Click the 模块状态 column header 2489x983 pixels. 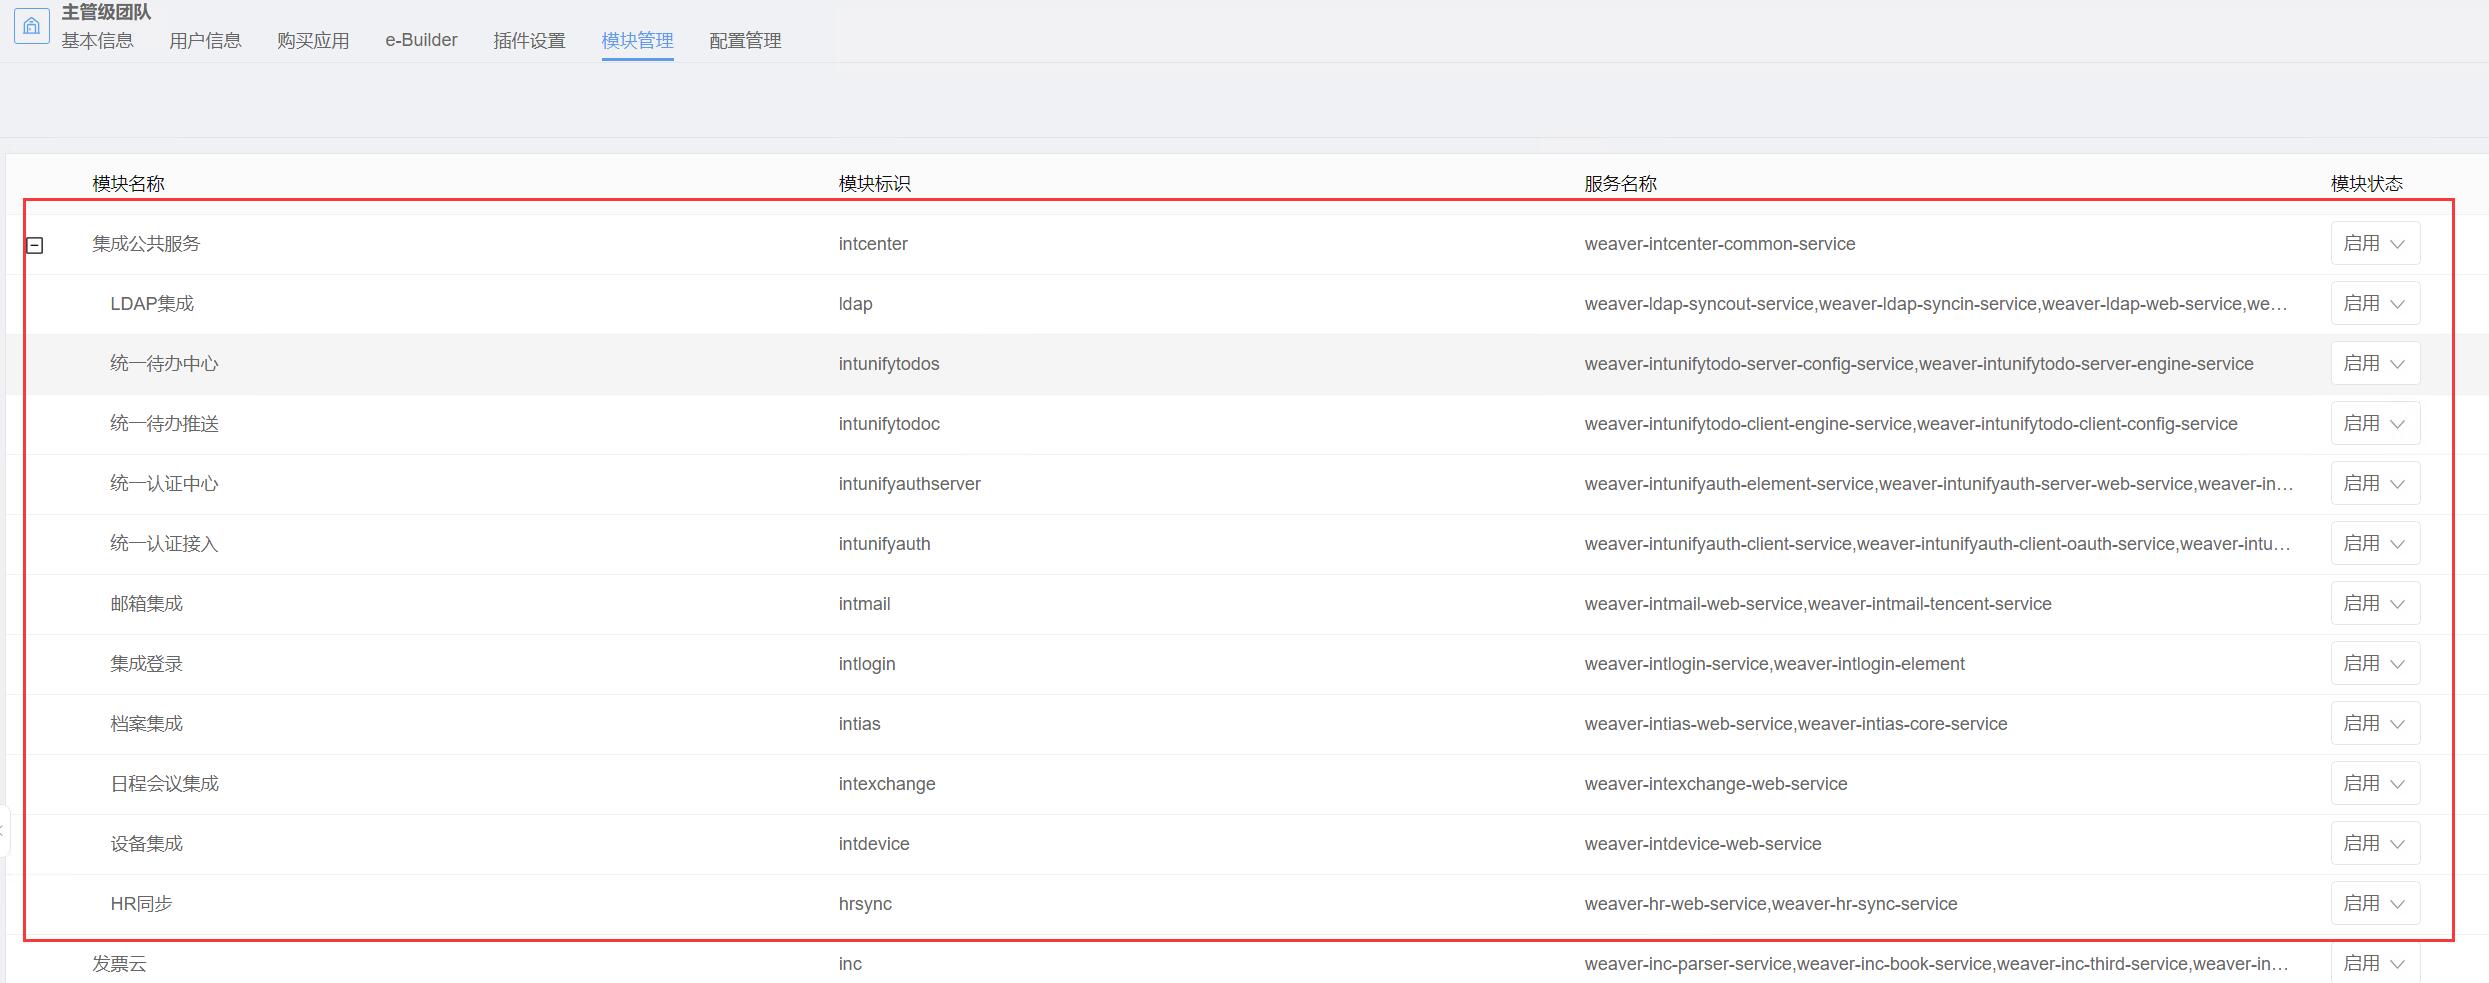(2366, 184)
